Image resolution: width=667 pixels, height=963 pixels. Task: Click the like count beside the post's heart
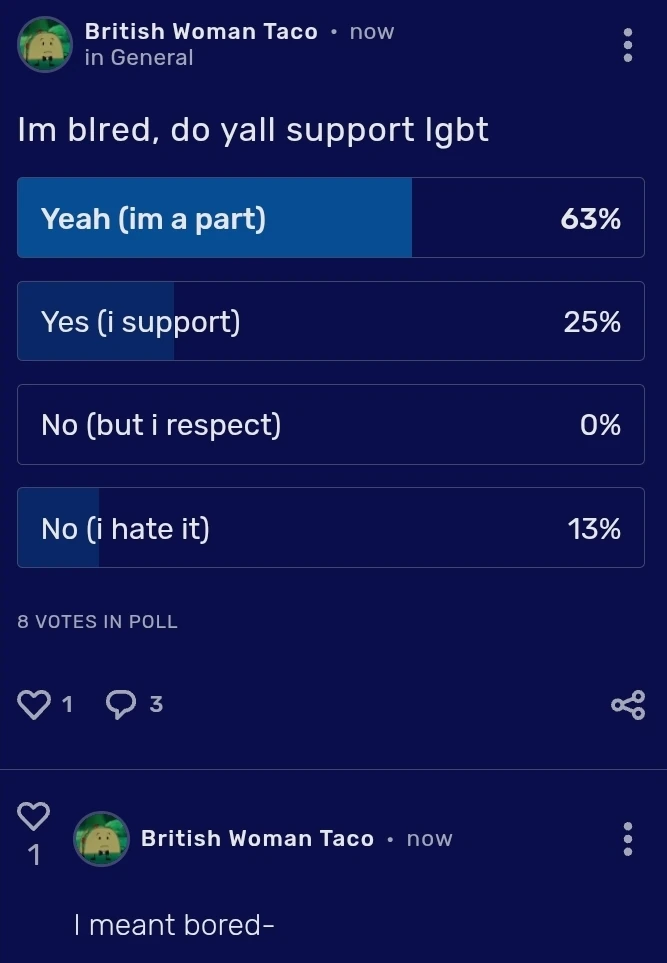67,705
